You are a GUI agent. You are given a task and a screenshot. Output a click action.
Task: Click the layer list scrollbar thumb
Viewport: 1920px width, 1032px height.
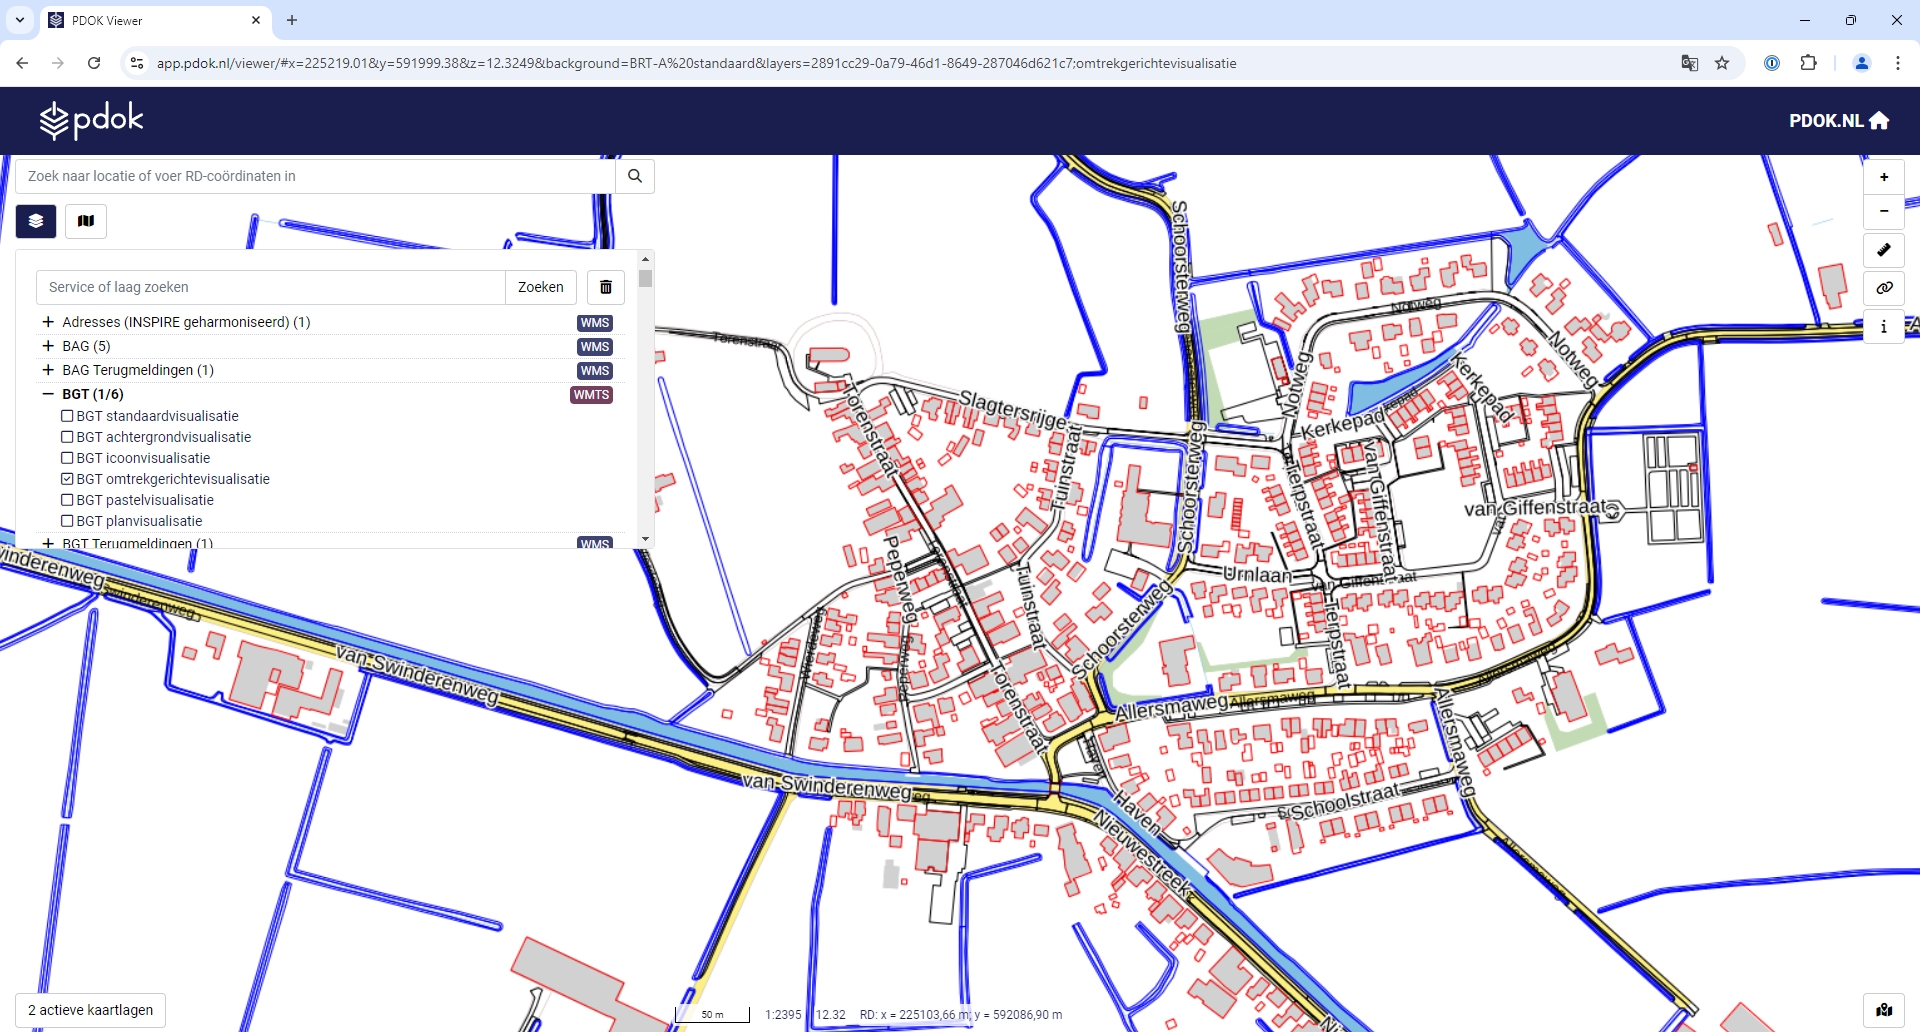(x=645, y=279)
